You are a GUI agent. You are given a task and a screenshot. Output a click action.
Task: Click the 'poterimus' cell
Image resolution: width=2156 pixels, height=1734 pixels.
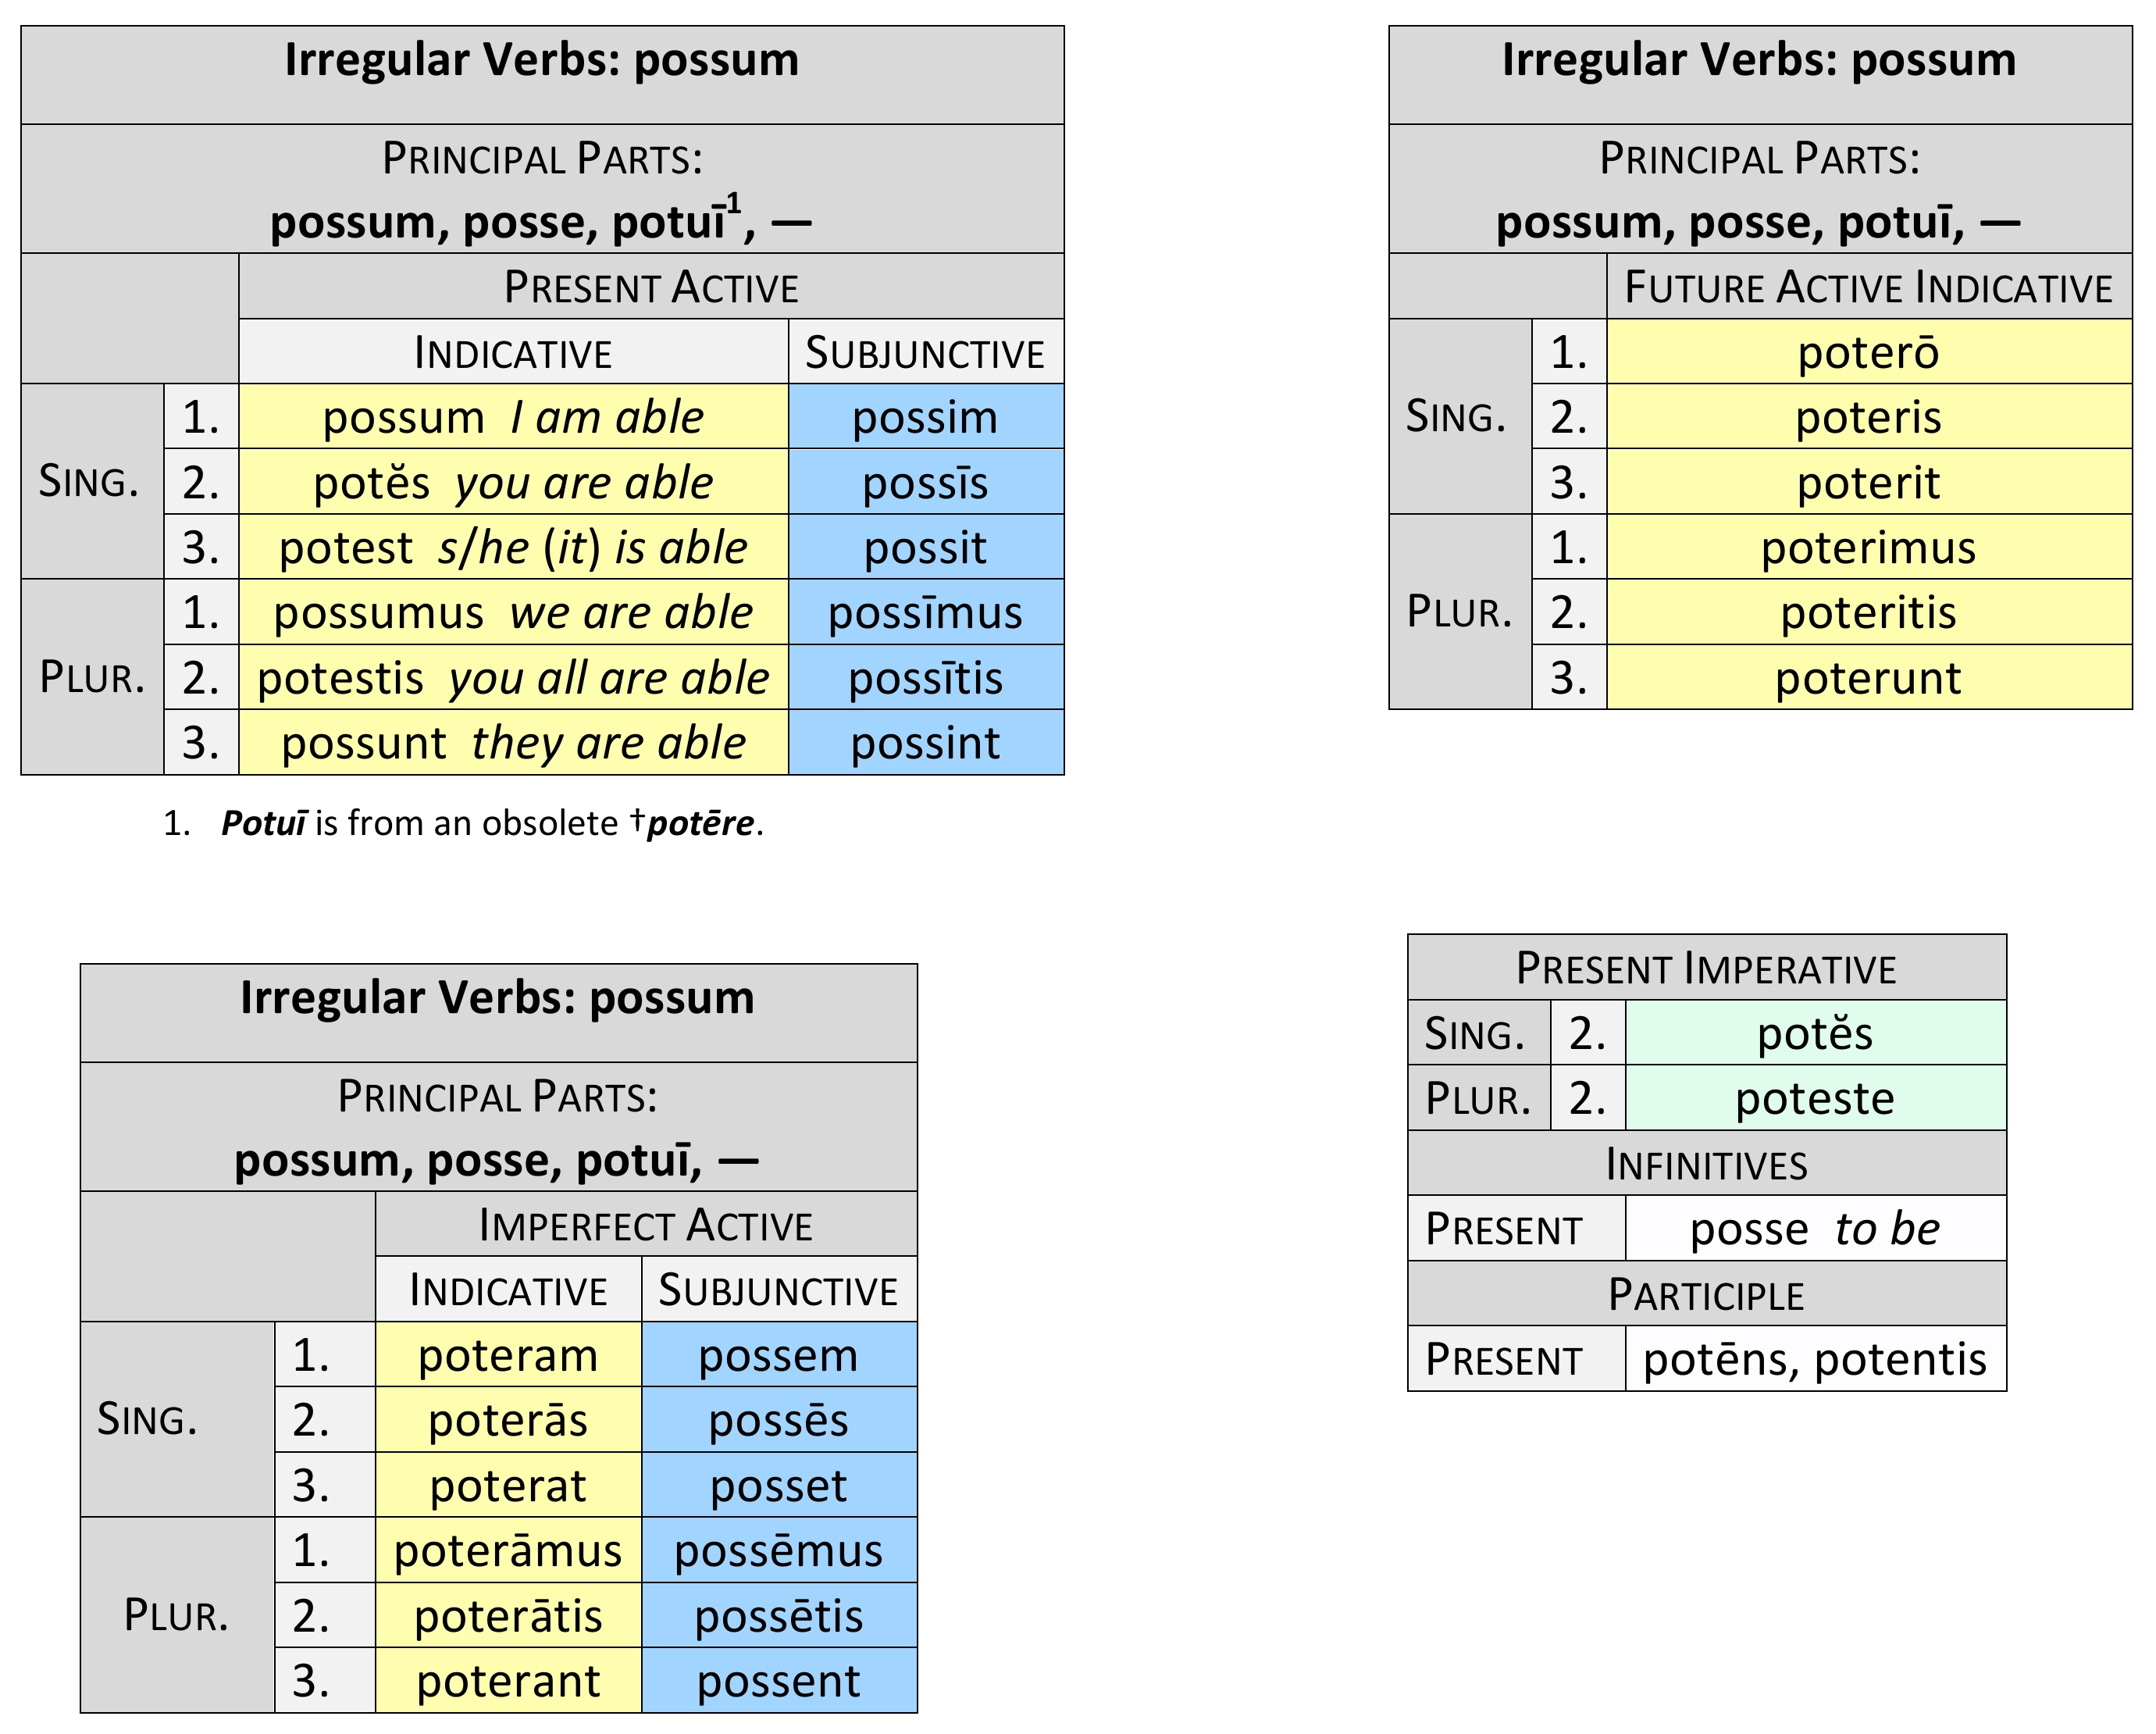point(1868,548)
